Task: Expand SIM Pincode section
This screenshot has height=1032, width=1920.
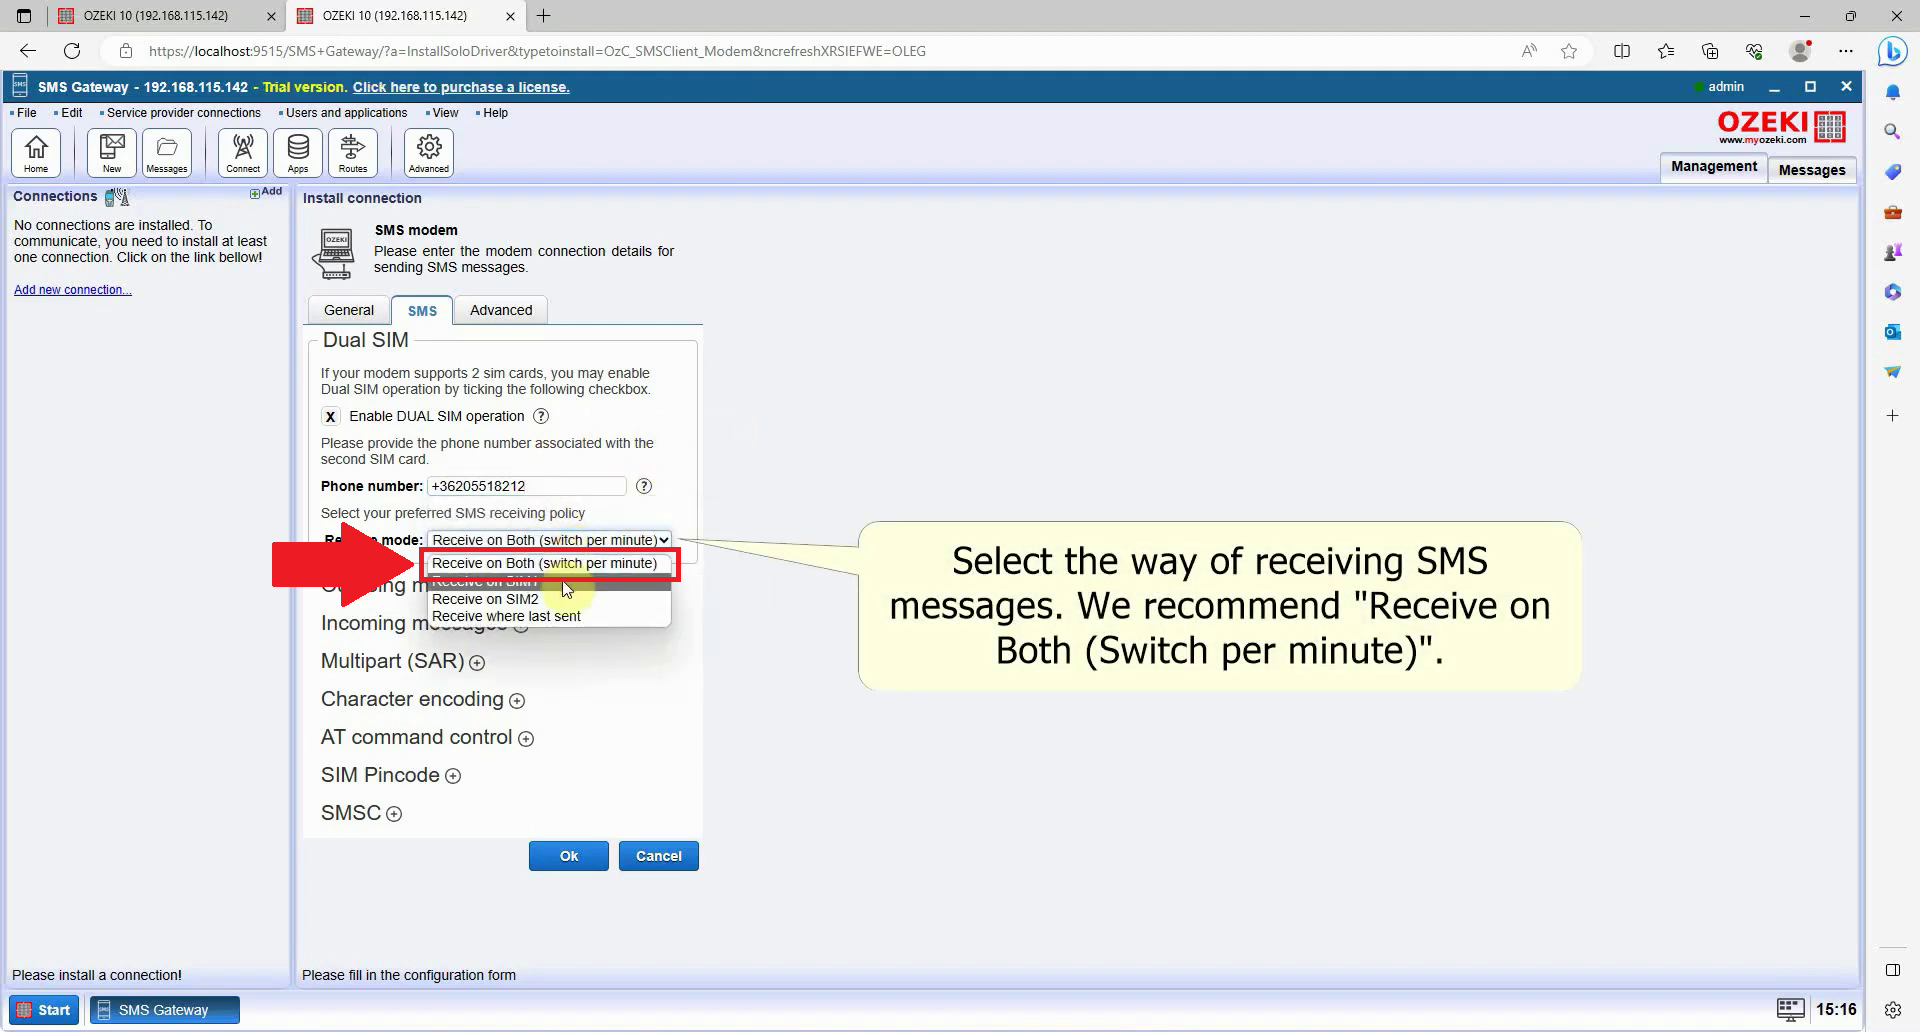Action: (453, 776)
